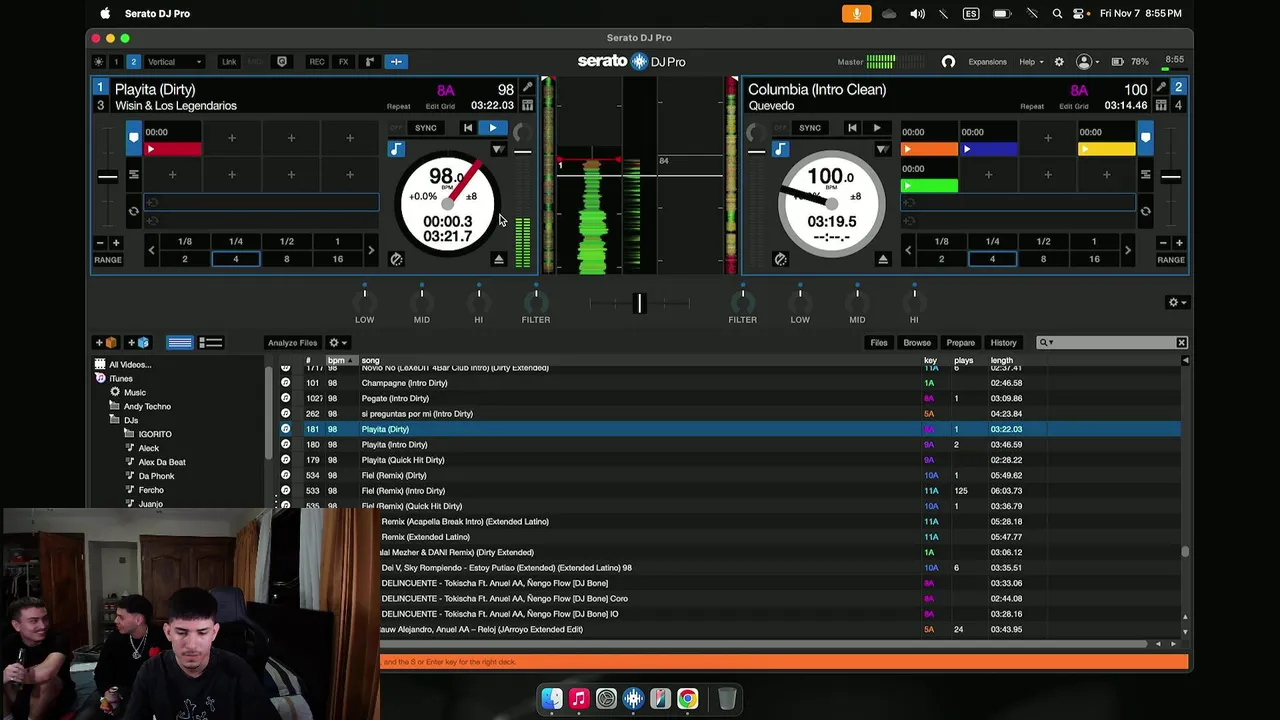Toggle Repeat on right deck
1280x720 pixels.
pyautogui.click(x=1032, y=106)
